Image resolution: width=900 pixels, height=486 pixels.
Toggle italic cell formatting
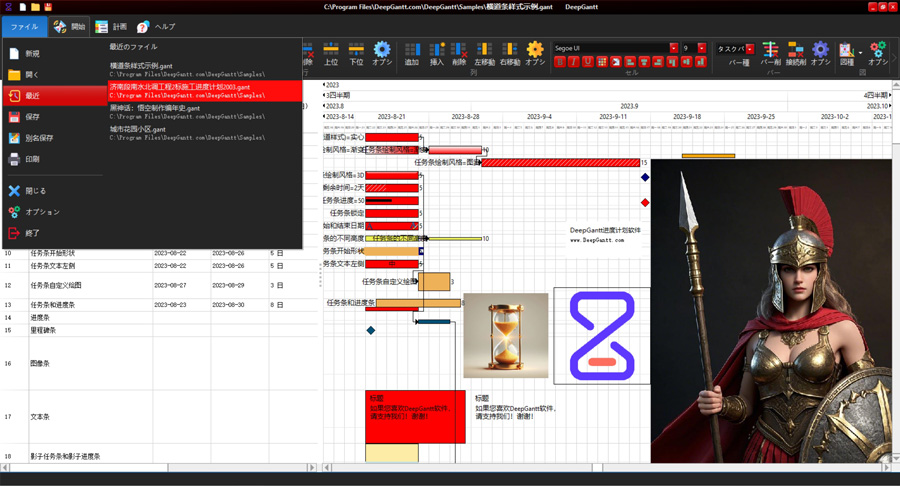click(x=574, y=62)
